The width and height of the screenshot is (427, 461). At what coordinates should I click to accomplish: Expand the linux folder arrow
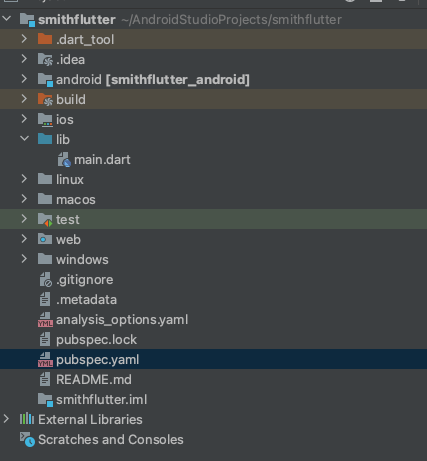pos(24,179)
